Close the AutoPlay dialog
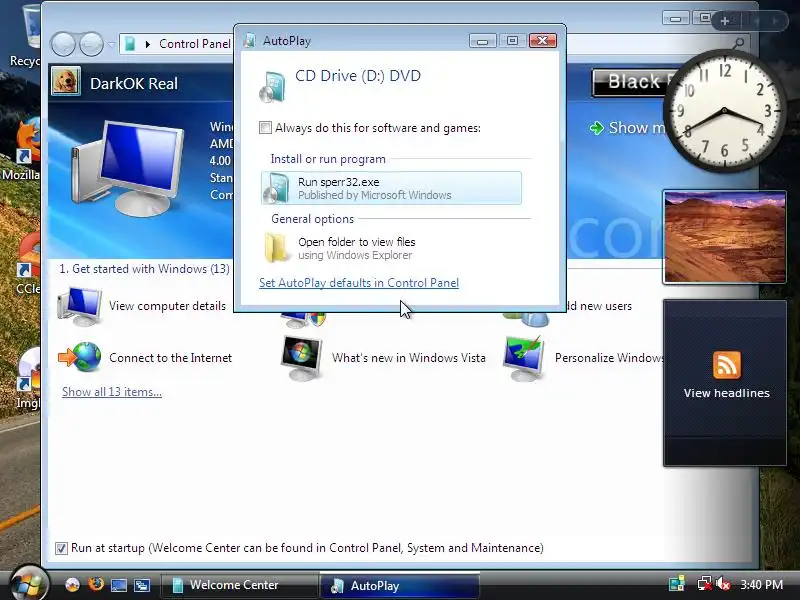 [x=542, y=41]
